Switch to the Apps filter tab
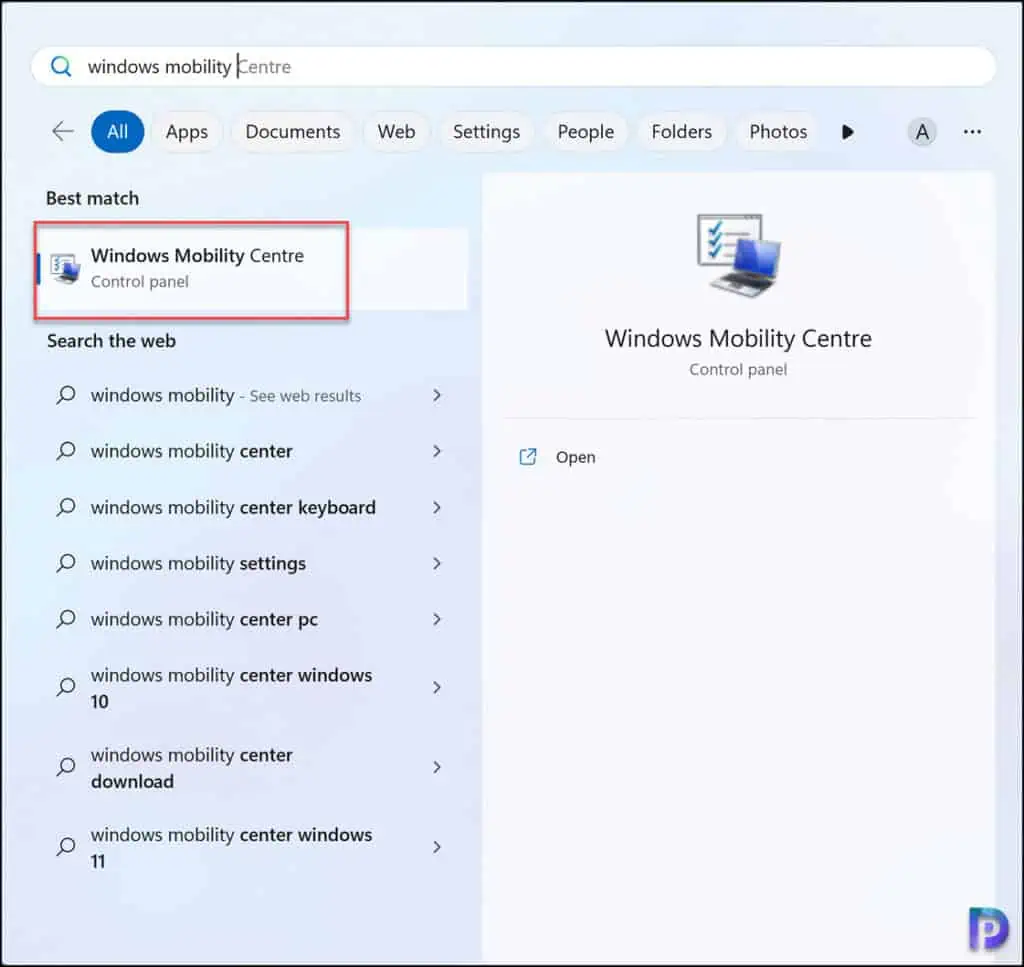 pyautogui.click(x=187, y=131)
